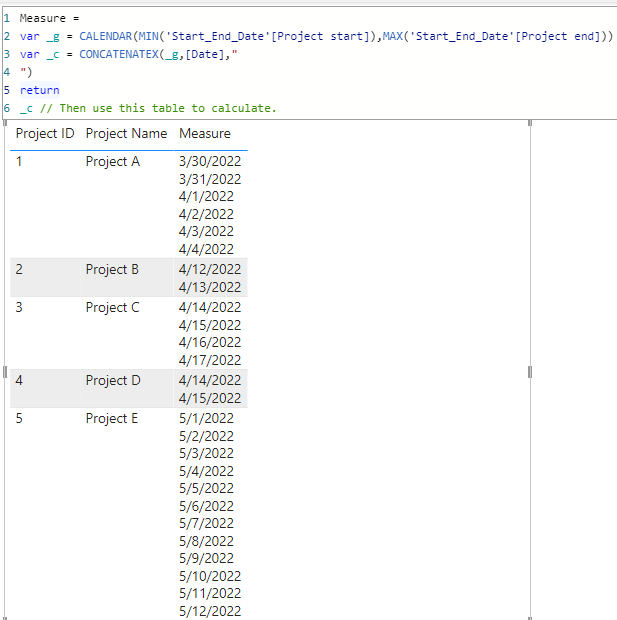The height and width of the screenshot is (620, 617).
Task: Click the table visual's left resize handle
Action: (5, 372)
